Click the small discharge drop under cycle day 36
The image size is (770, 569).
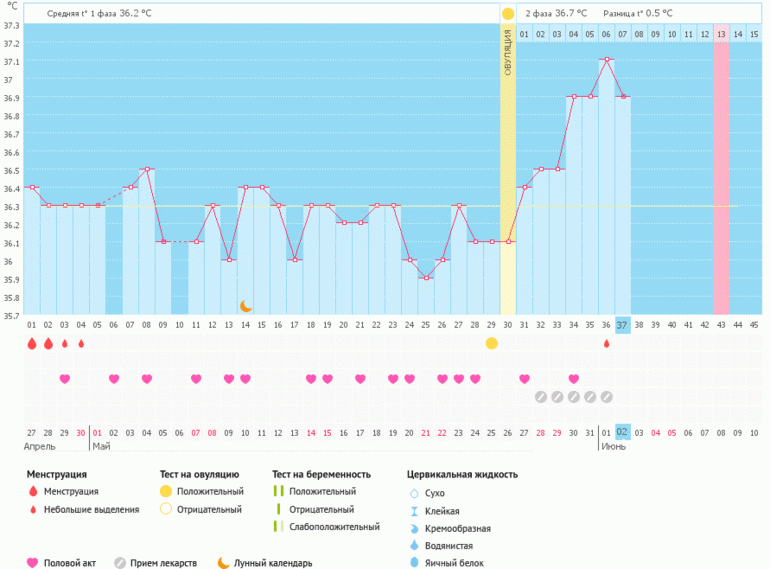(x=606, y=343)
